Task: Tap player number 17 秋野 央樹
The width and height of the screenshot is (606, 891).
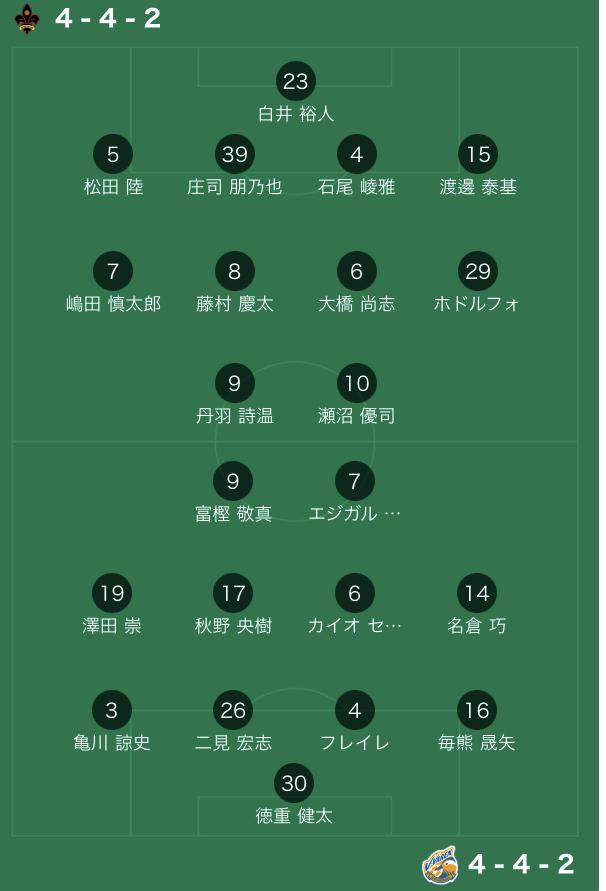Action: [234, 593]
